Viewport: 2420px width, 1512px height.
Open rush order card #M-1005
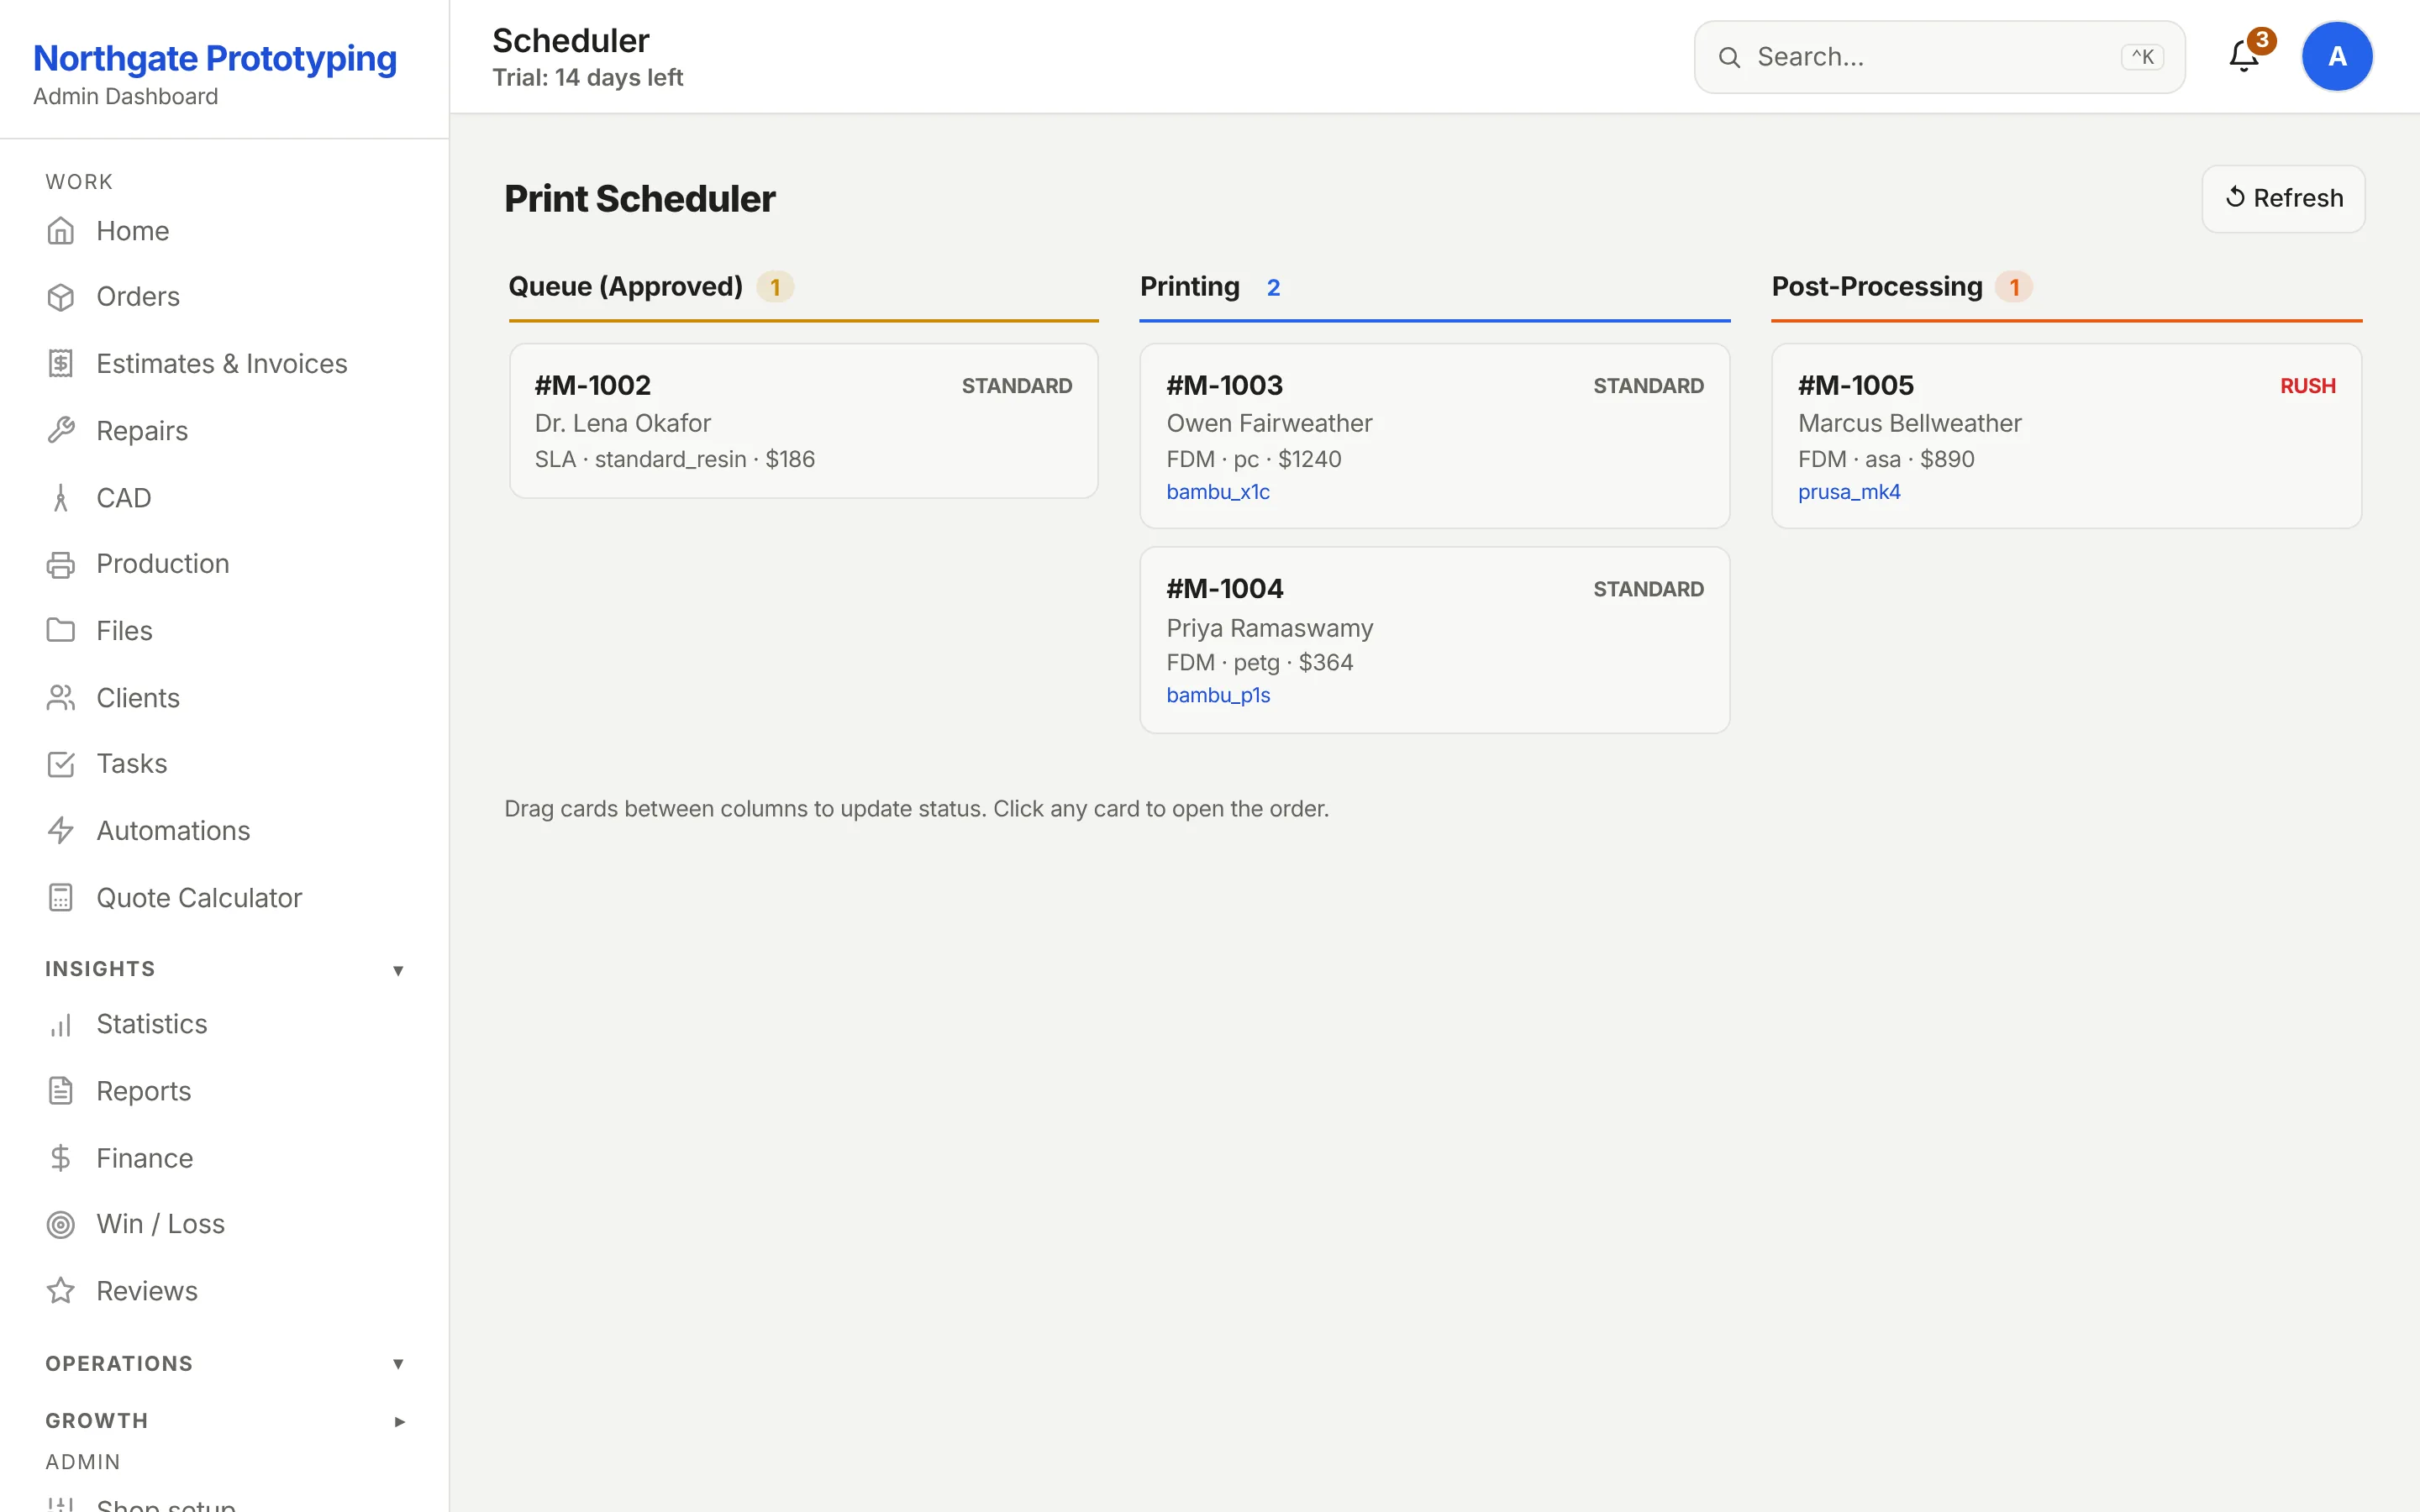[2067, 436]
